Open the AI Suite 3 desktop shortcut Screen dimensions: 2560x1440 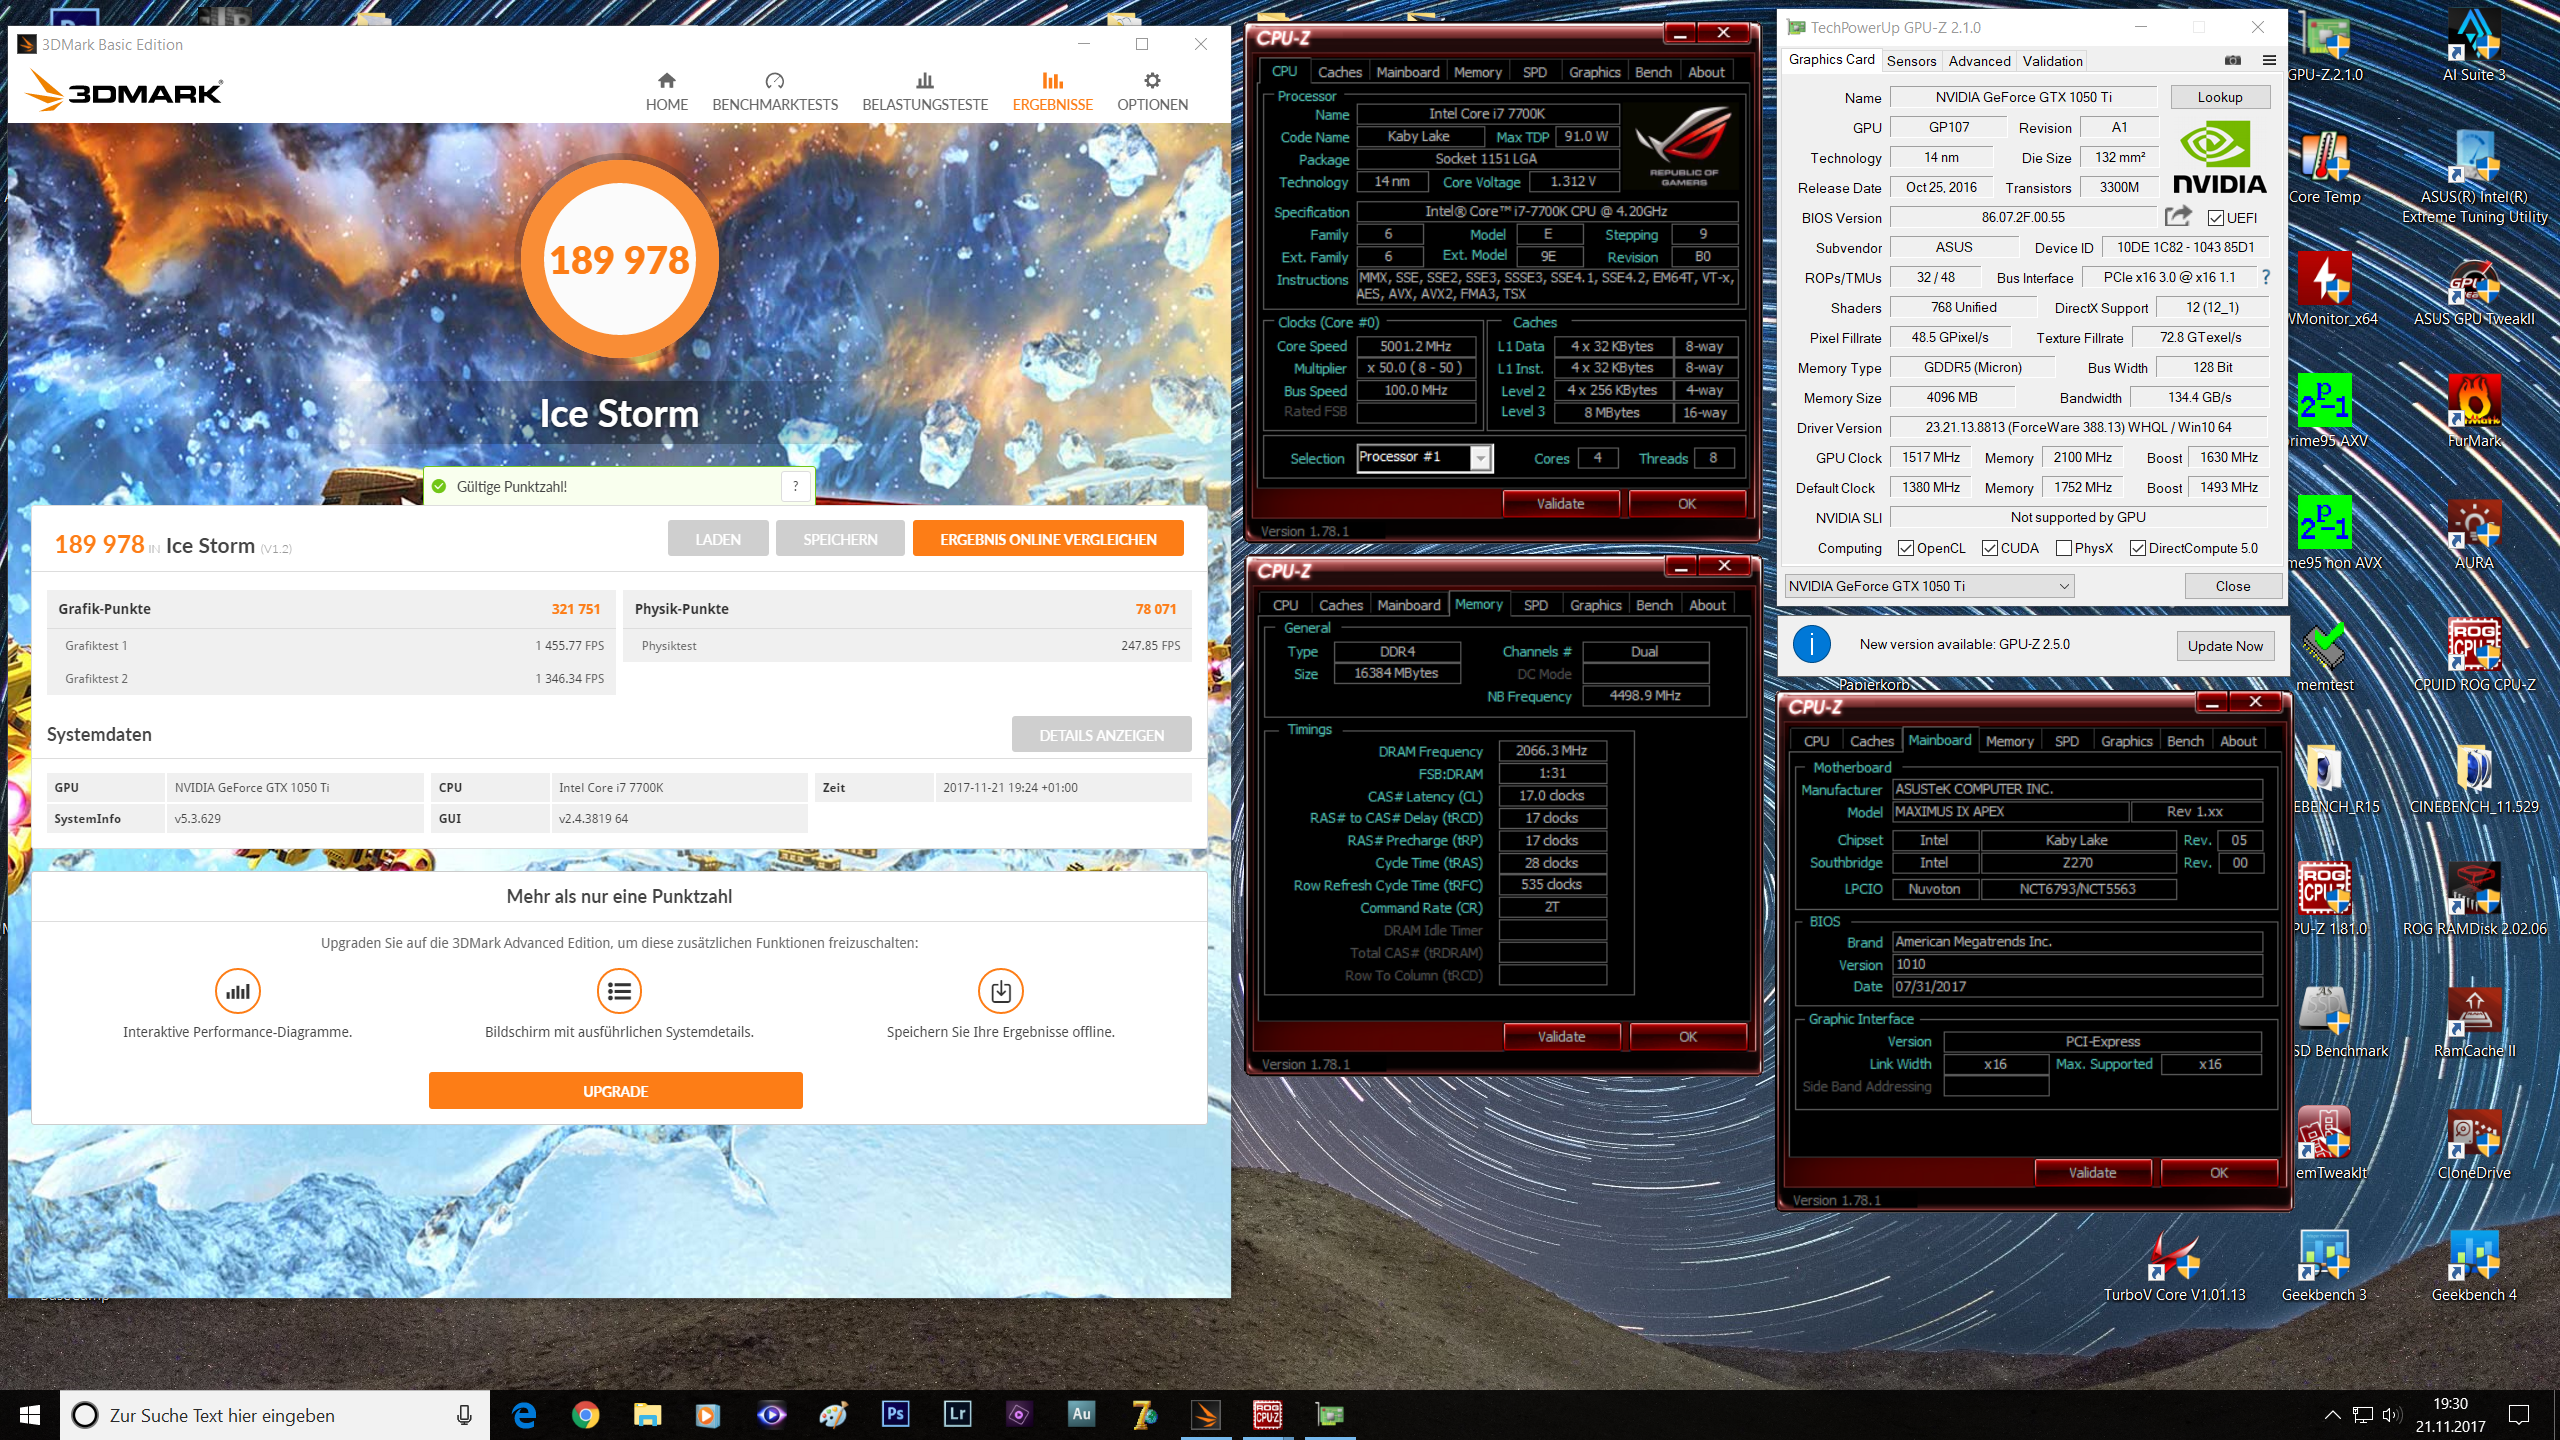[x=2474, y=47]
